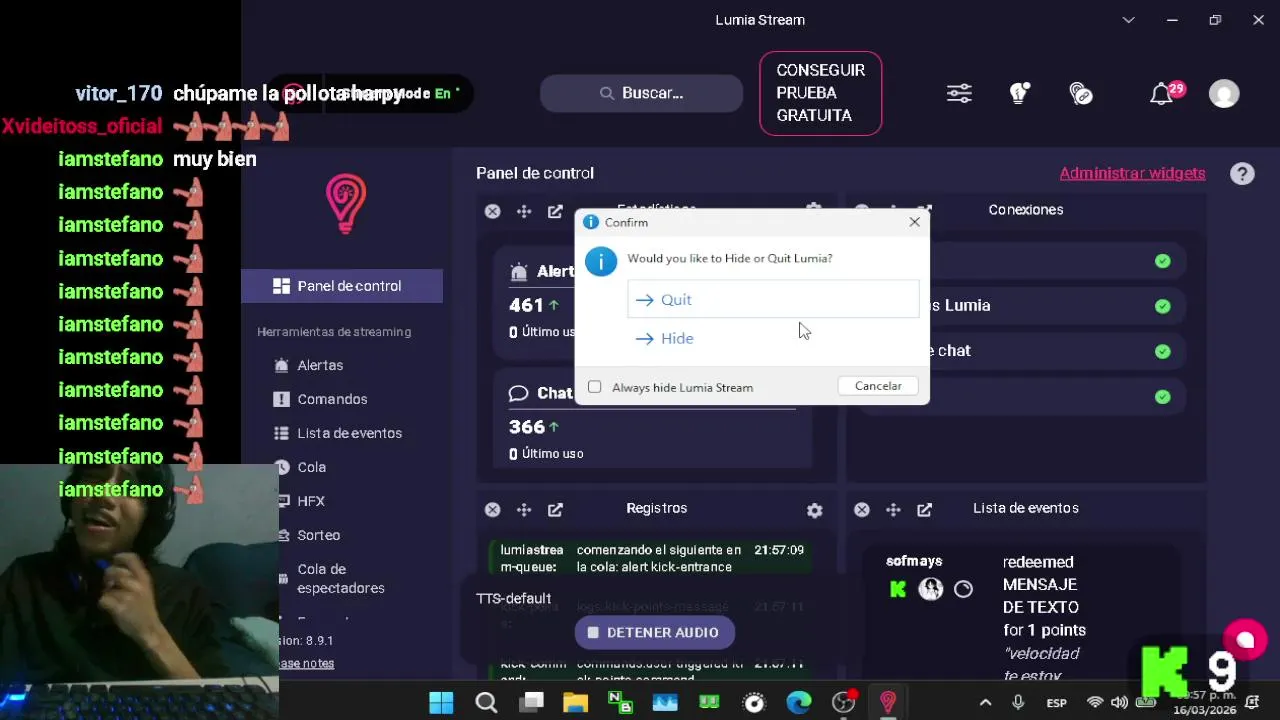Open HFX in the sidebar
1280x720 pixels.
coord(310,501)
